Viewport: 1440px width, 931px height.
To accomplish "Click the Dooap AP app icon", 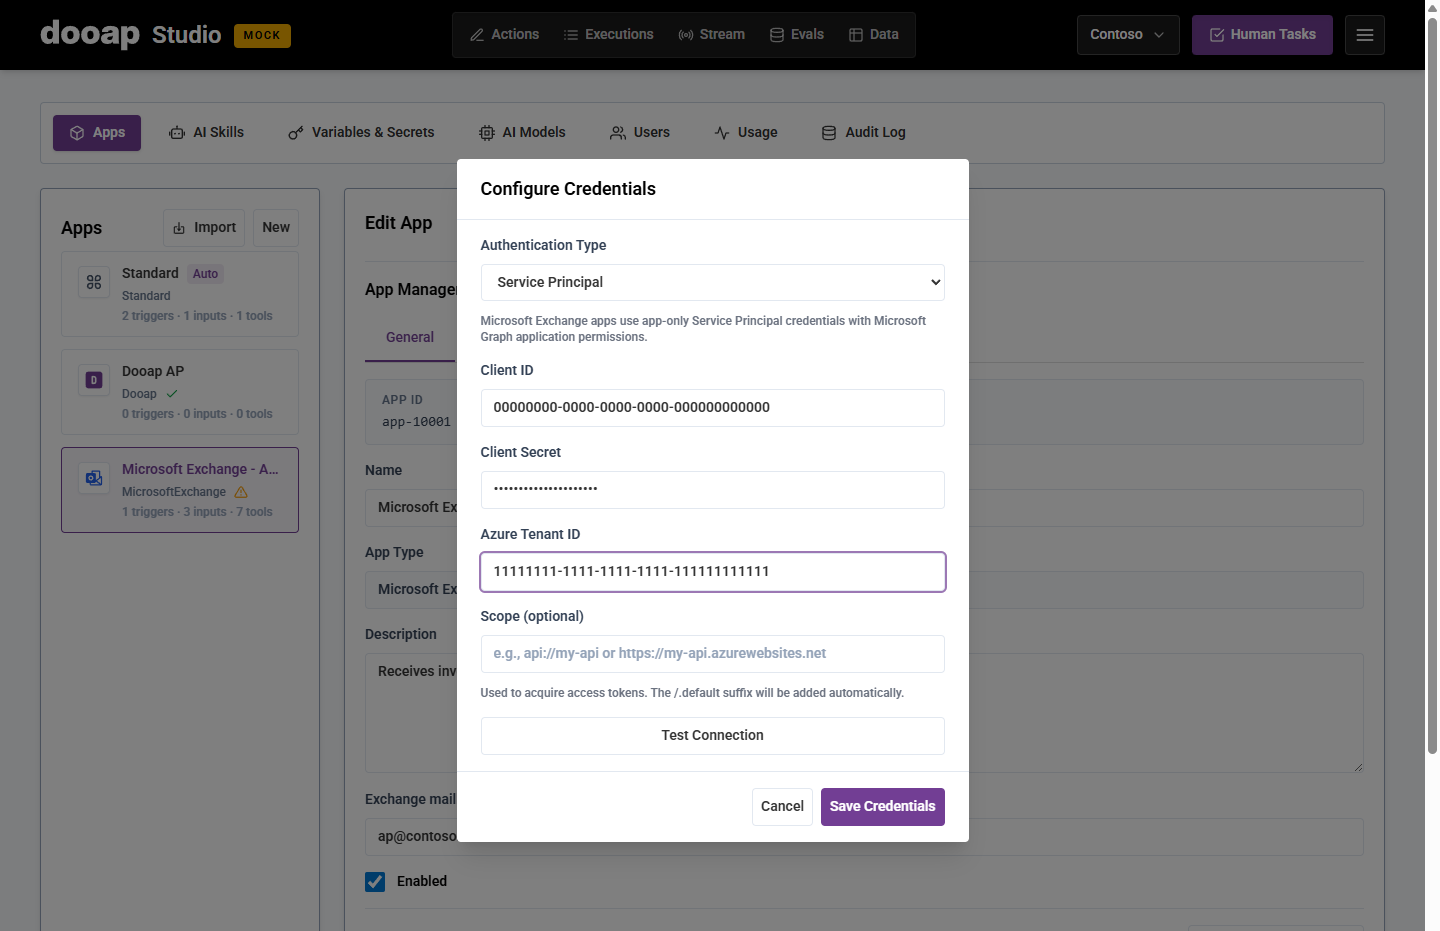I will pyautogui.click(x=94, y=380).
